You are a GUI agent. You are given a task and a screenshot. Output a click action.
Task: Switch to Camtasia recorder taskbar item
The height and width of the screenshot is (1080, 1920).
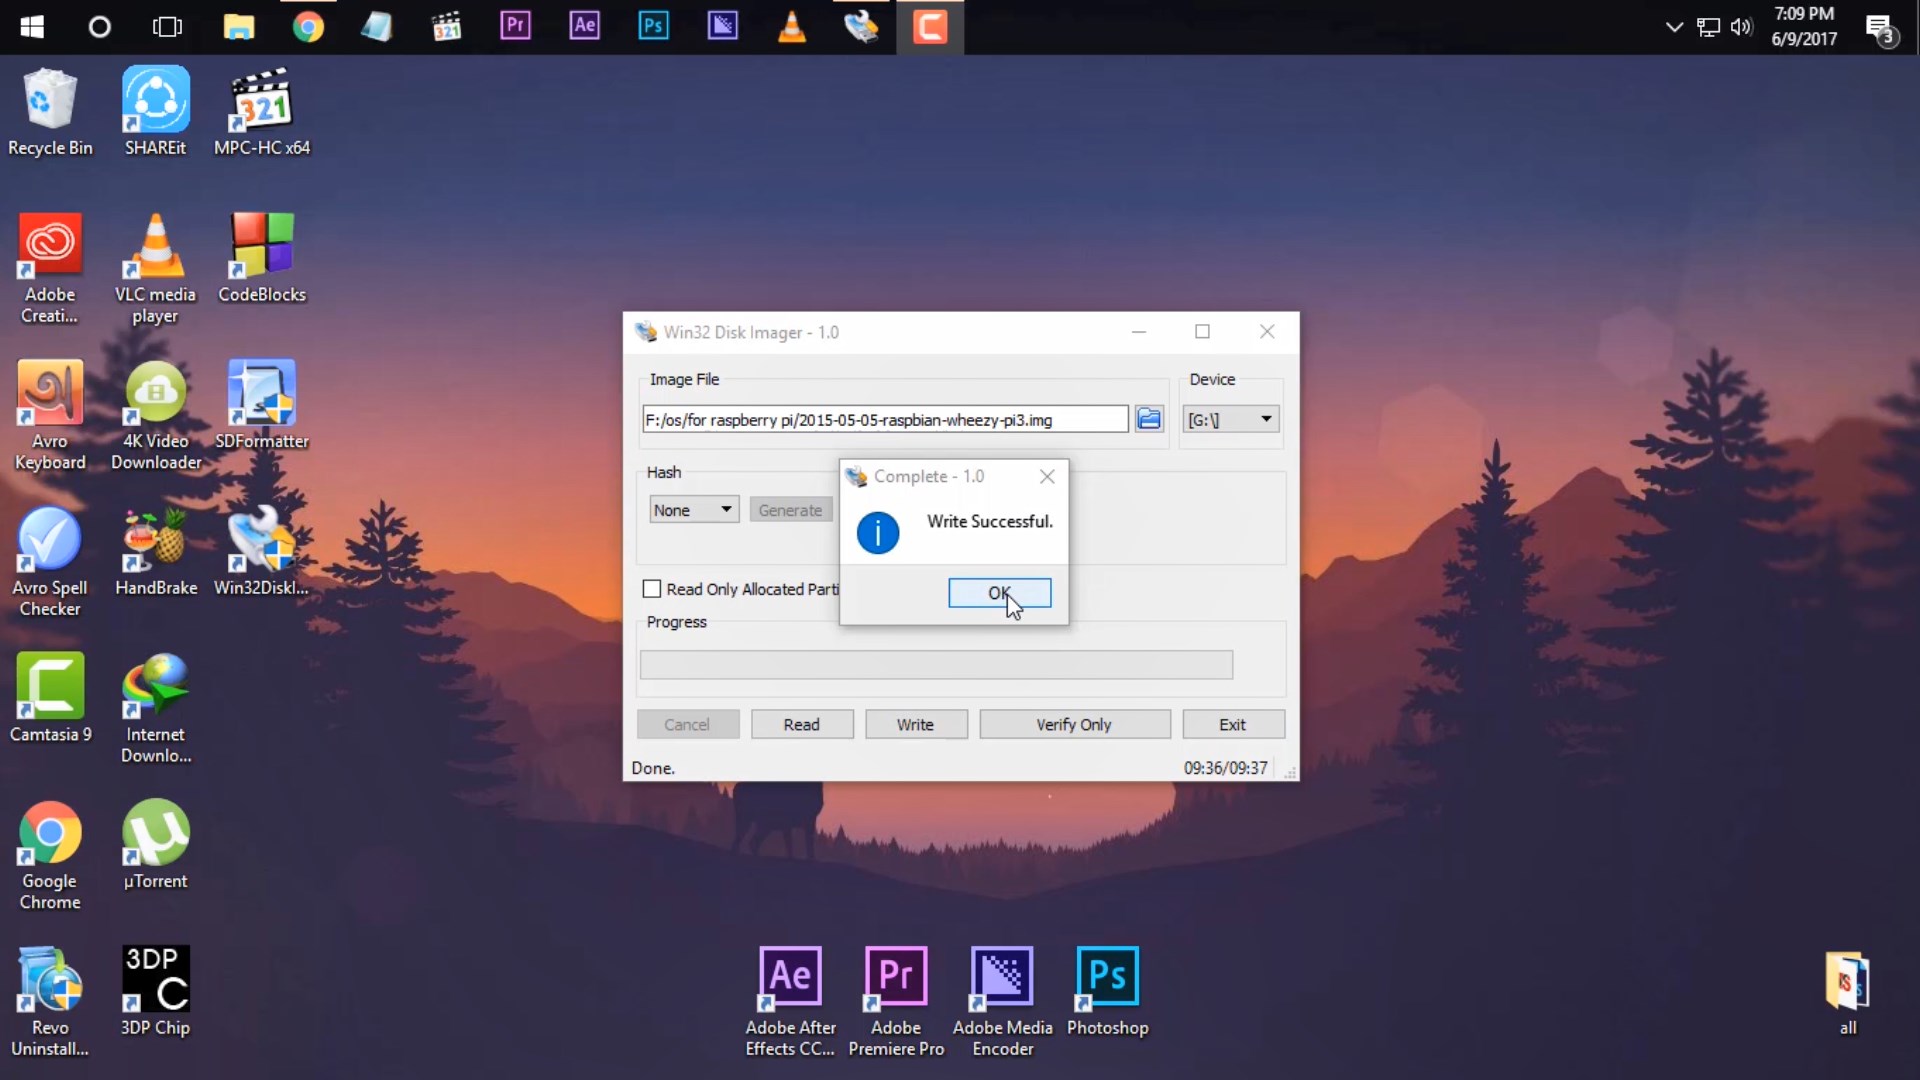pos(930,27)
